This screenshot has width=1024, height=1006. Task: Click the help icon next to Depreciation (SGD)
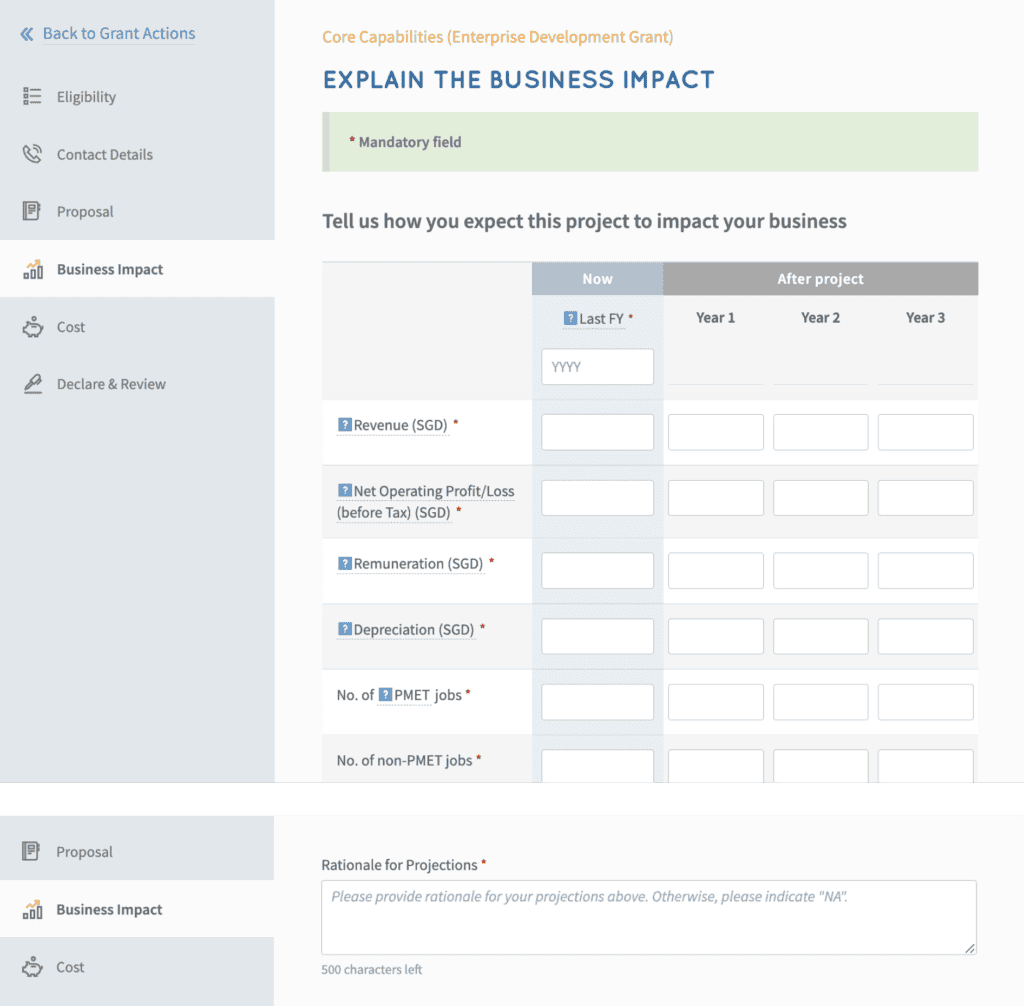point(345,629)
